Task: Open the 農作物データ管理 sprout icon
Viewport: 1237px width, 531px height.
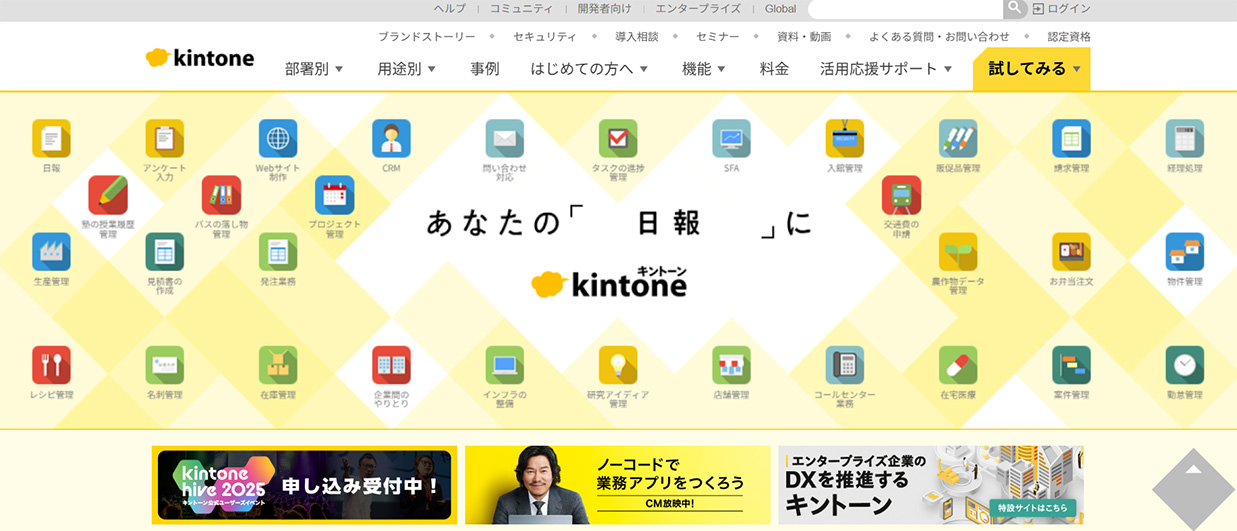Action: click(958, 252)
